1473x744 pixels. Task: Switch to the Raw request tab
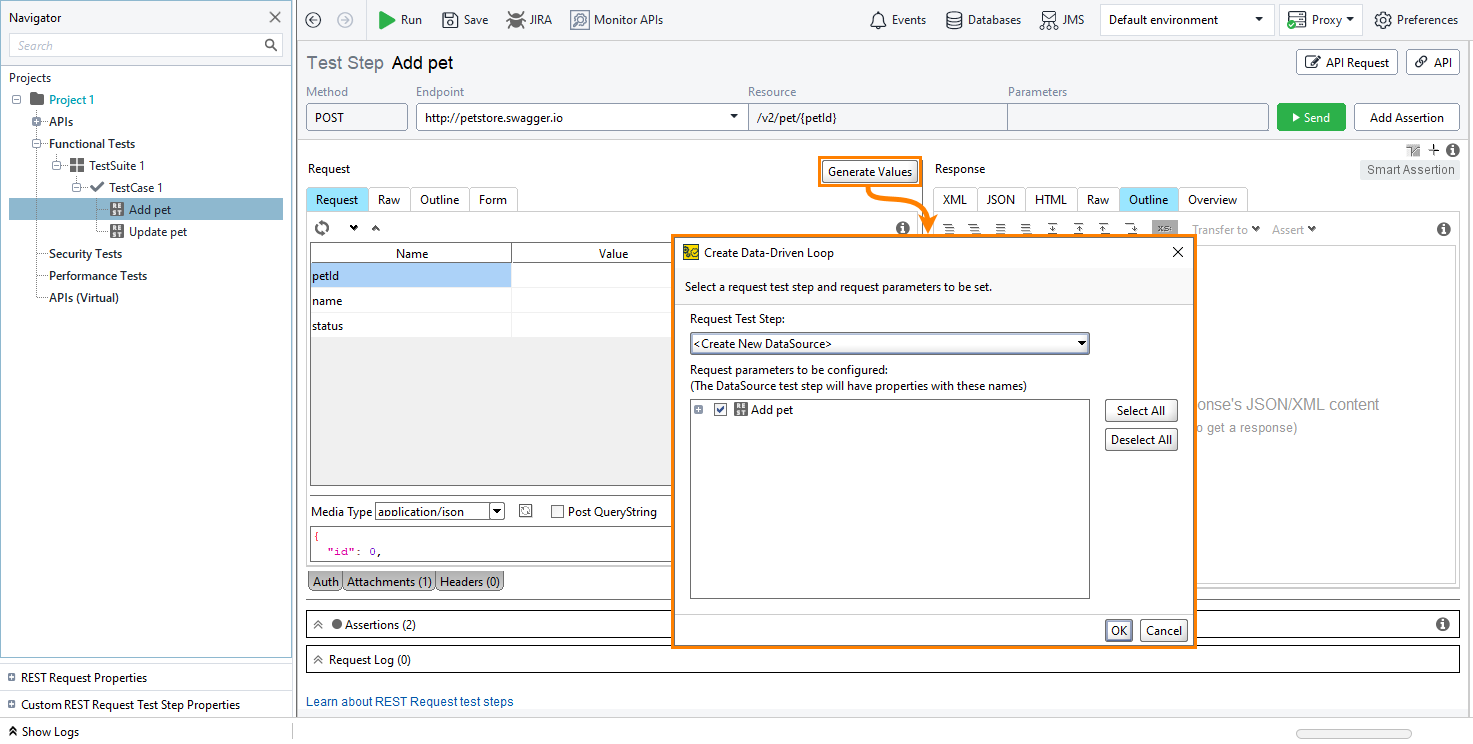[x=389, y=199]
